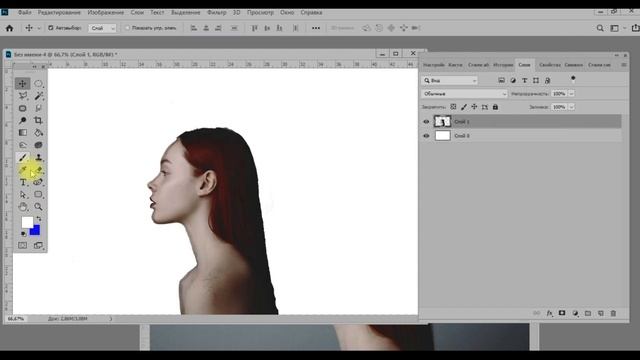
Task: Select the Zoom tool in the toolbox
Action: [x=38, y=207]
